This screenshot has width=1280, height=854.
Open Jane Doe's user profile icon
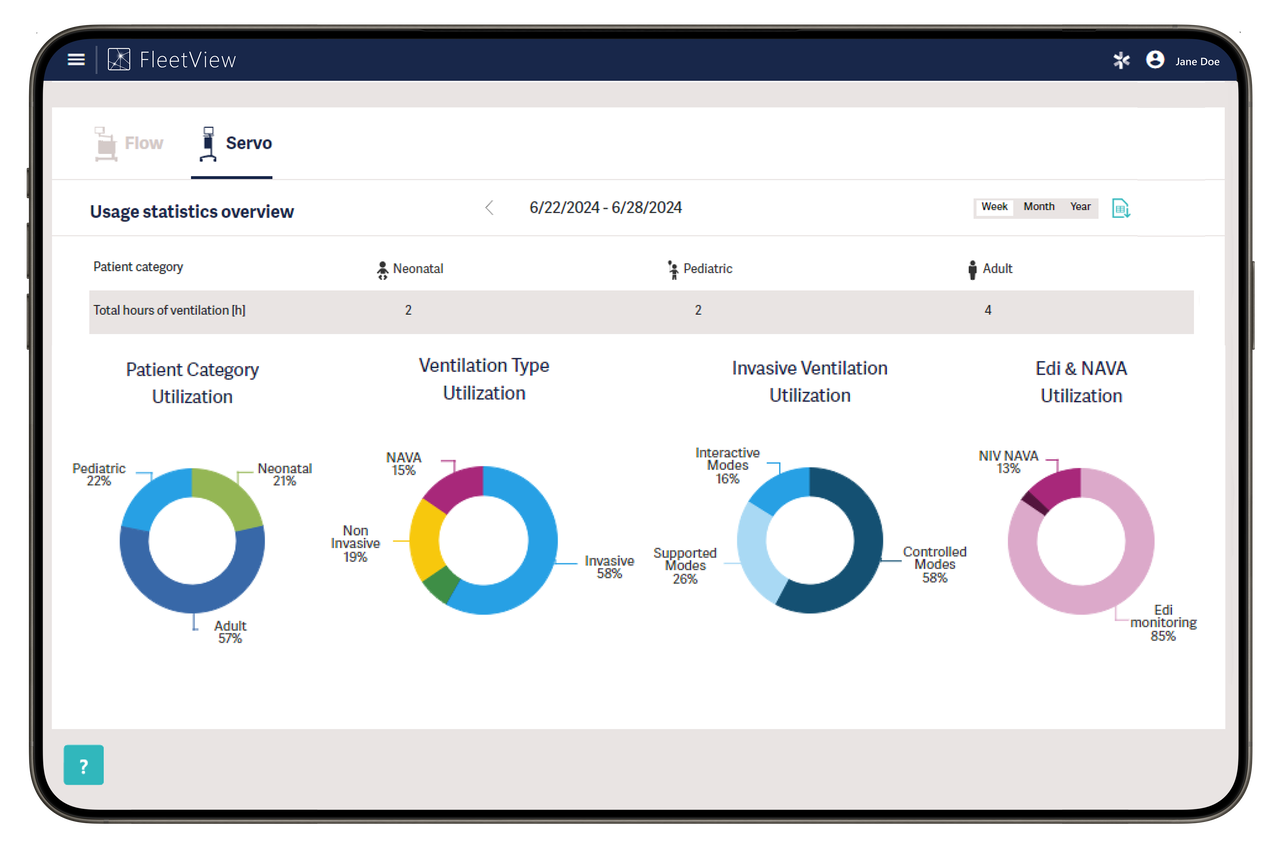point(1155,59)
